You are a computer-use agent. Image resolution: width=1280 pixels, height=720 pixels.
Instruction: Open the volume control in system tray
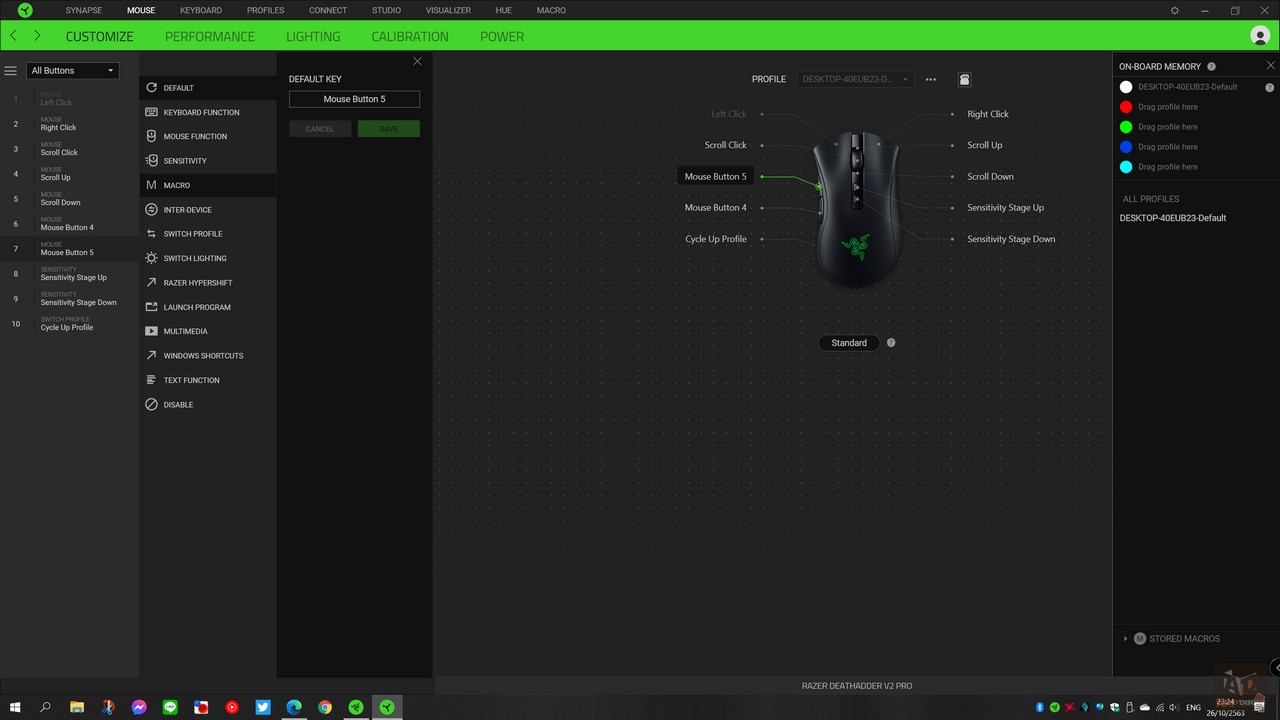click(x=1174, y=707)
